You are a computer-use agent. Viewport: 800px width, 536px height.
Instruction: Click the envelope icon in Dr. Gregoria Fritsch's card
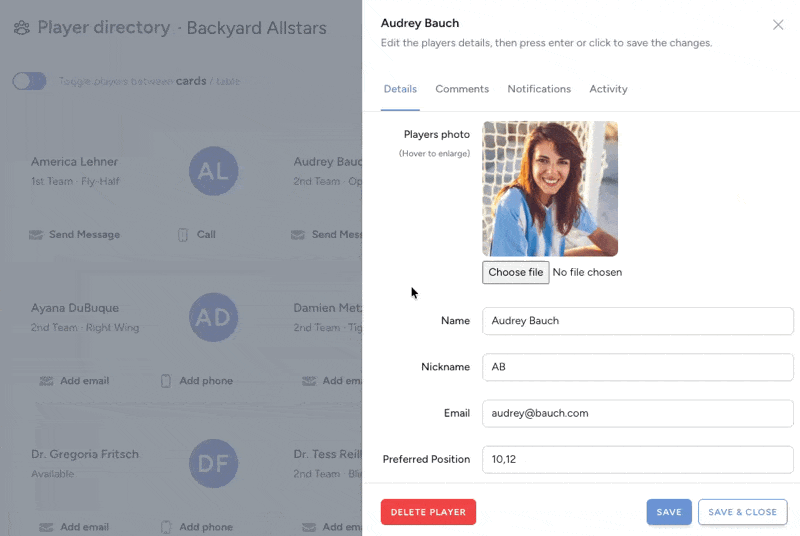point(46,527)
